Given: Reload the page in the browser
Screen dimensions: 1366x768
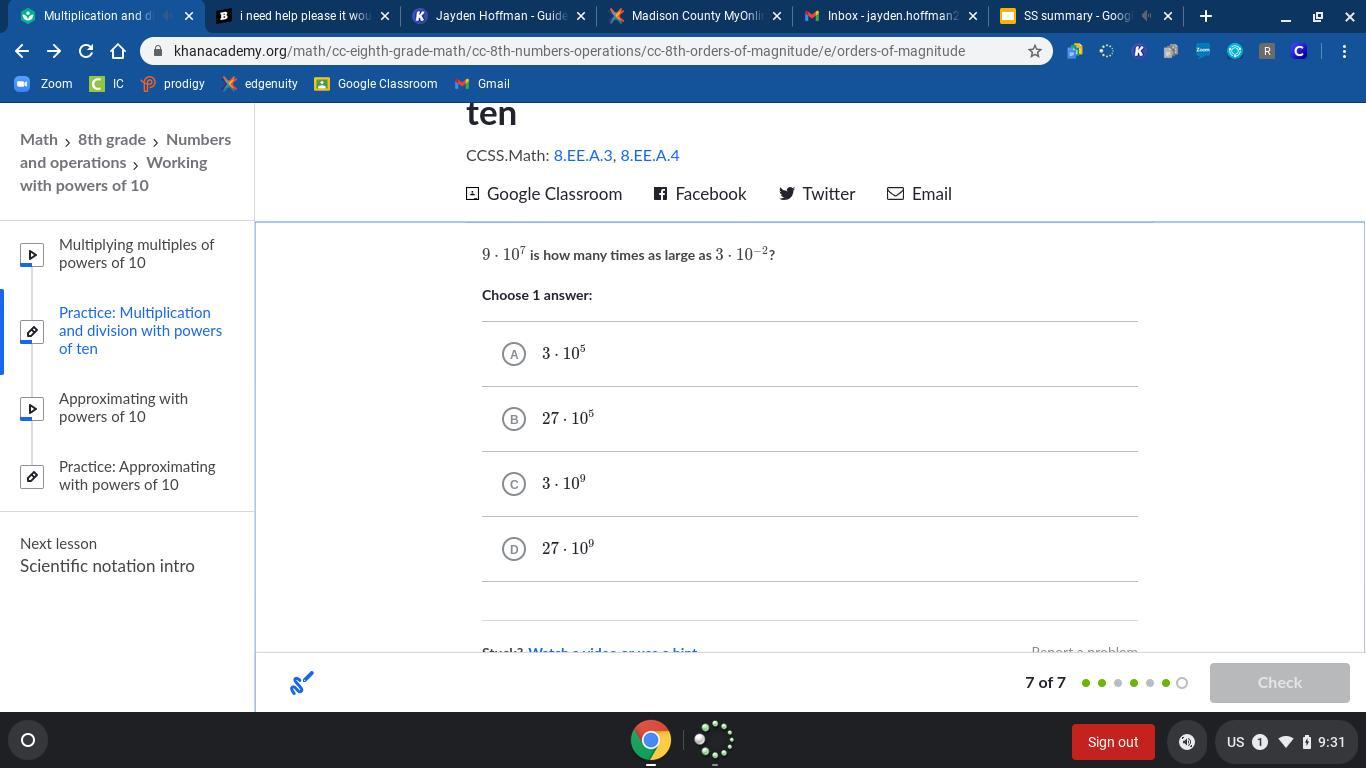Looking at the screenshot, I should [86, 51].
